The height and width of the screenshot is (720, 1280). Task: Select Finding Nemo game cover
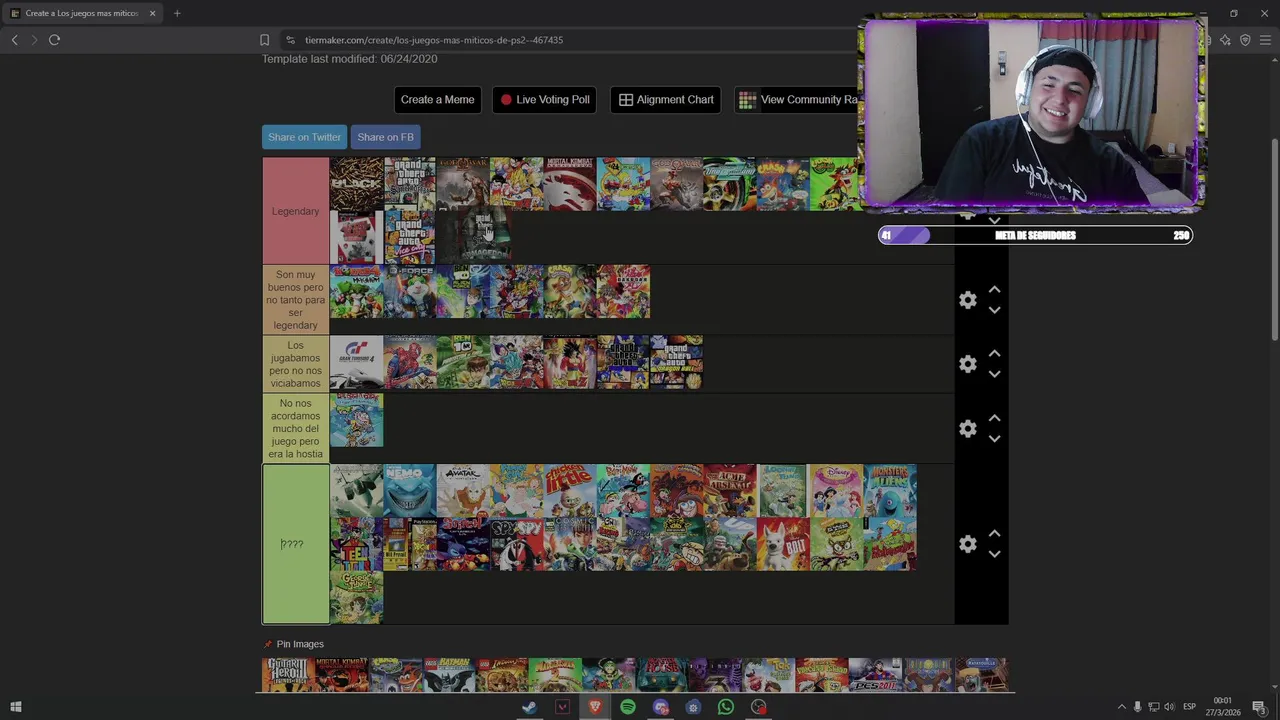coord(410,491)
